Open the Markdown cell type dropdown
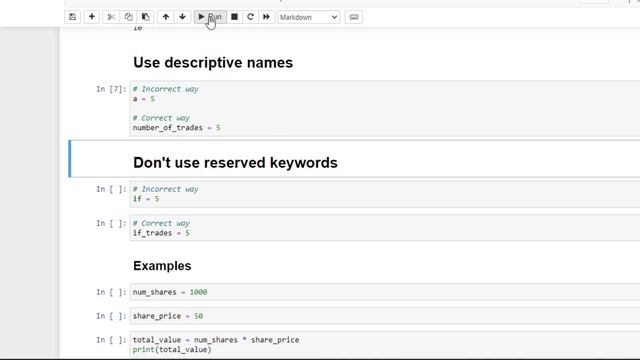640x360 pixels. tap(309, 17)
